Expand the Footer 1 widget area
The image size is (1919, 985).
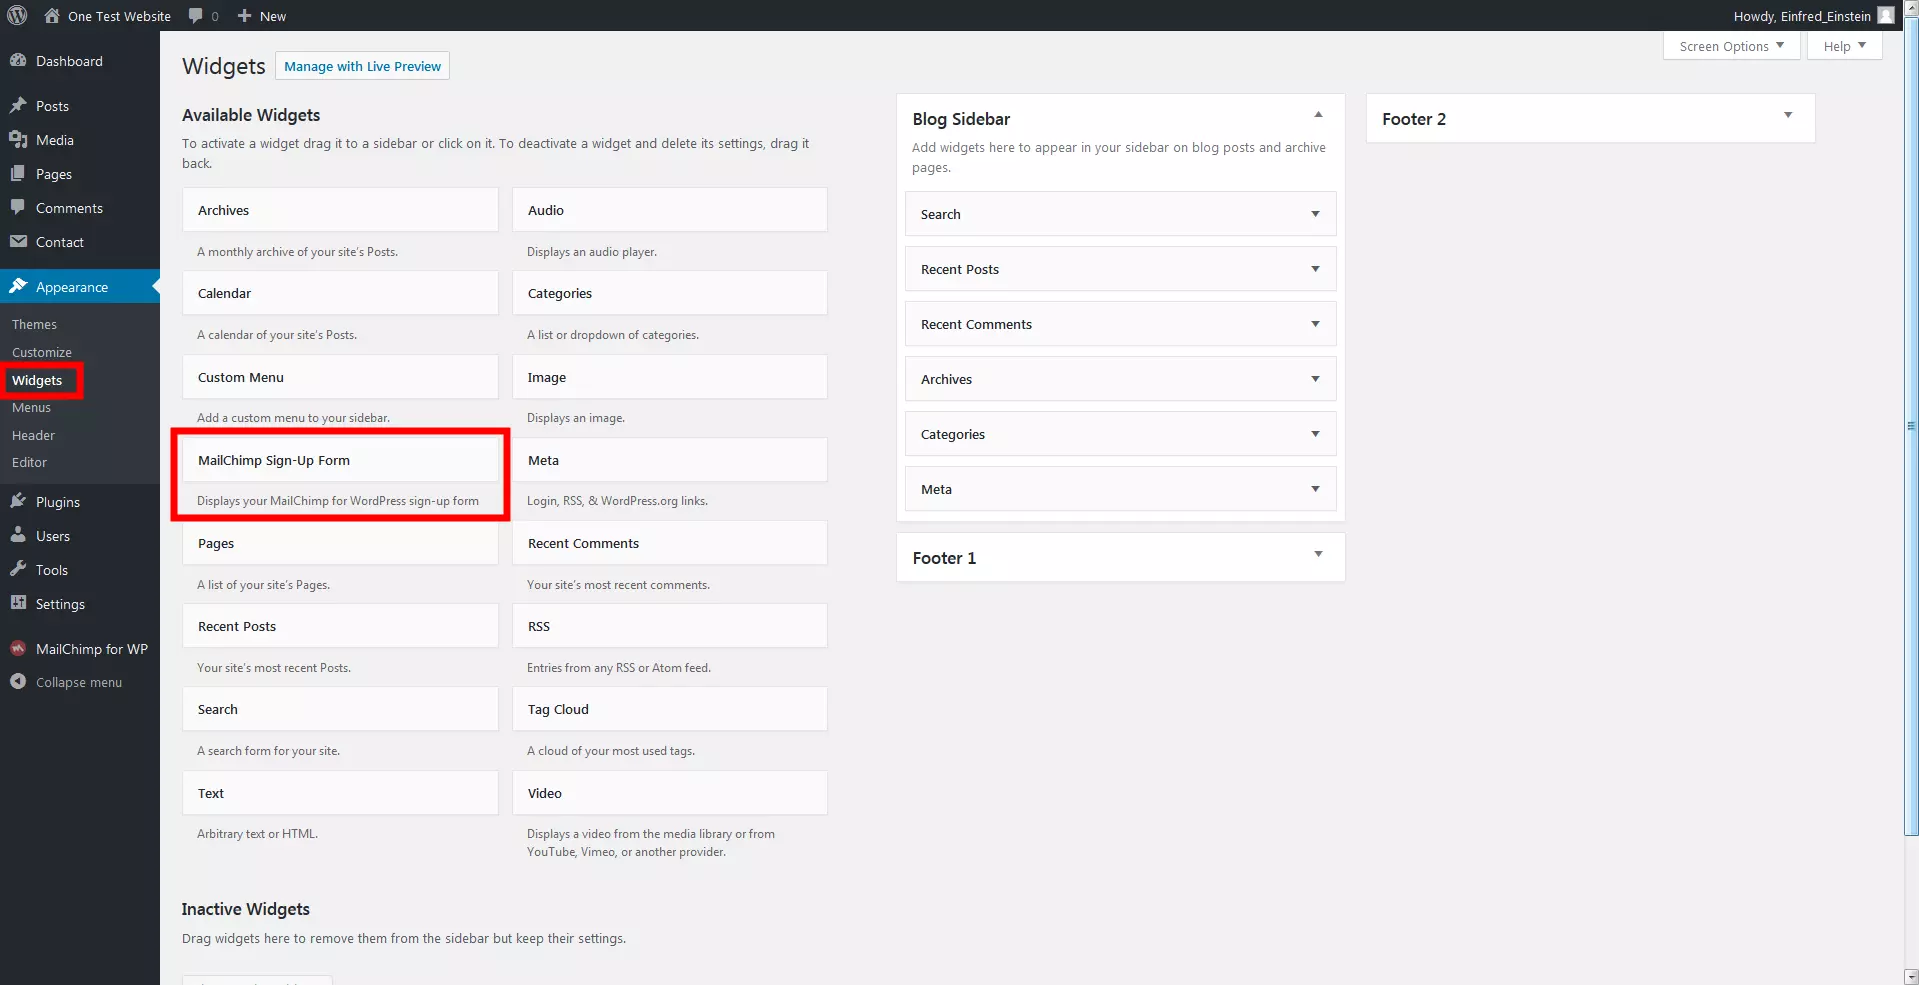1318,555
